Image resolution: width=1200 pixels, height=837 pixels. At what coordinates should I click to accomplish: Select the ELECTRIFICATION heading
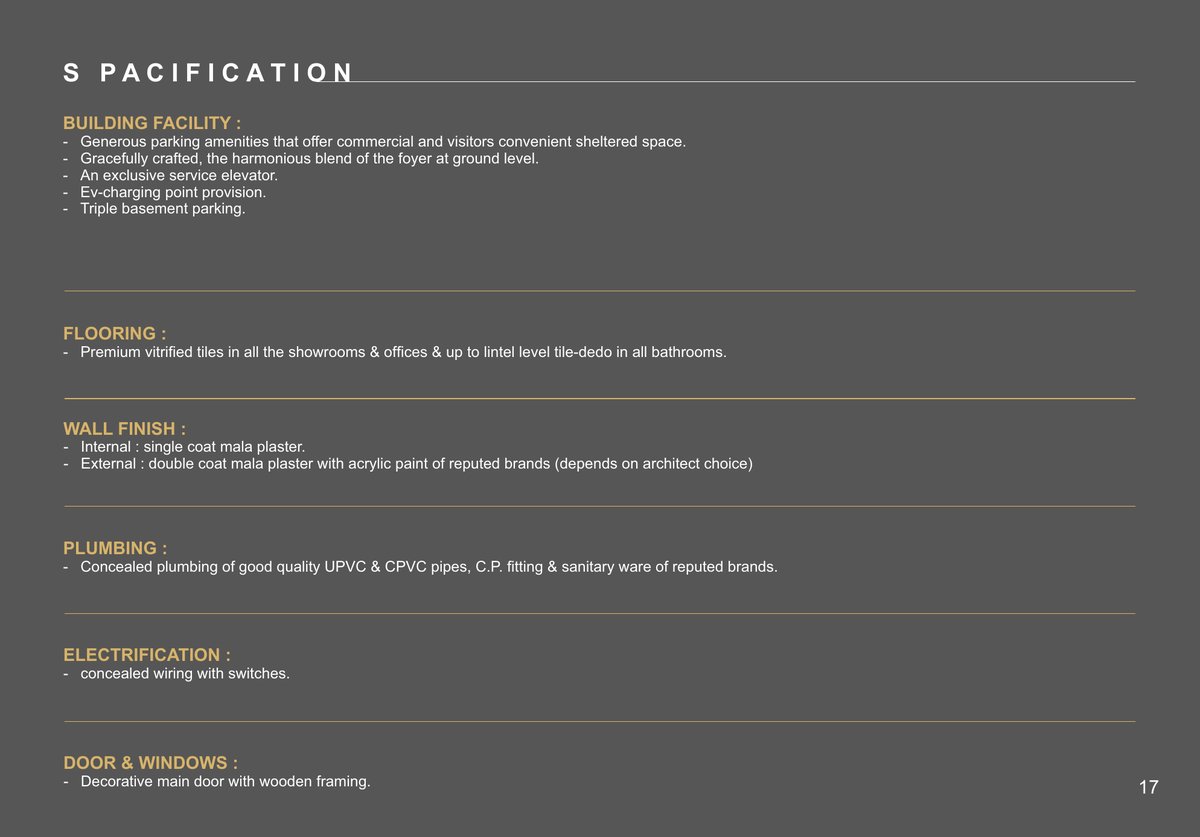[147, 655]
